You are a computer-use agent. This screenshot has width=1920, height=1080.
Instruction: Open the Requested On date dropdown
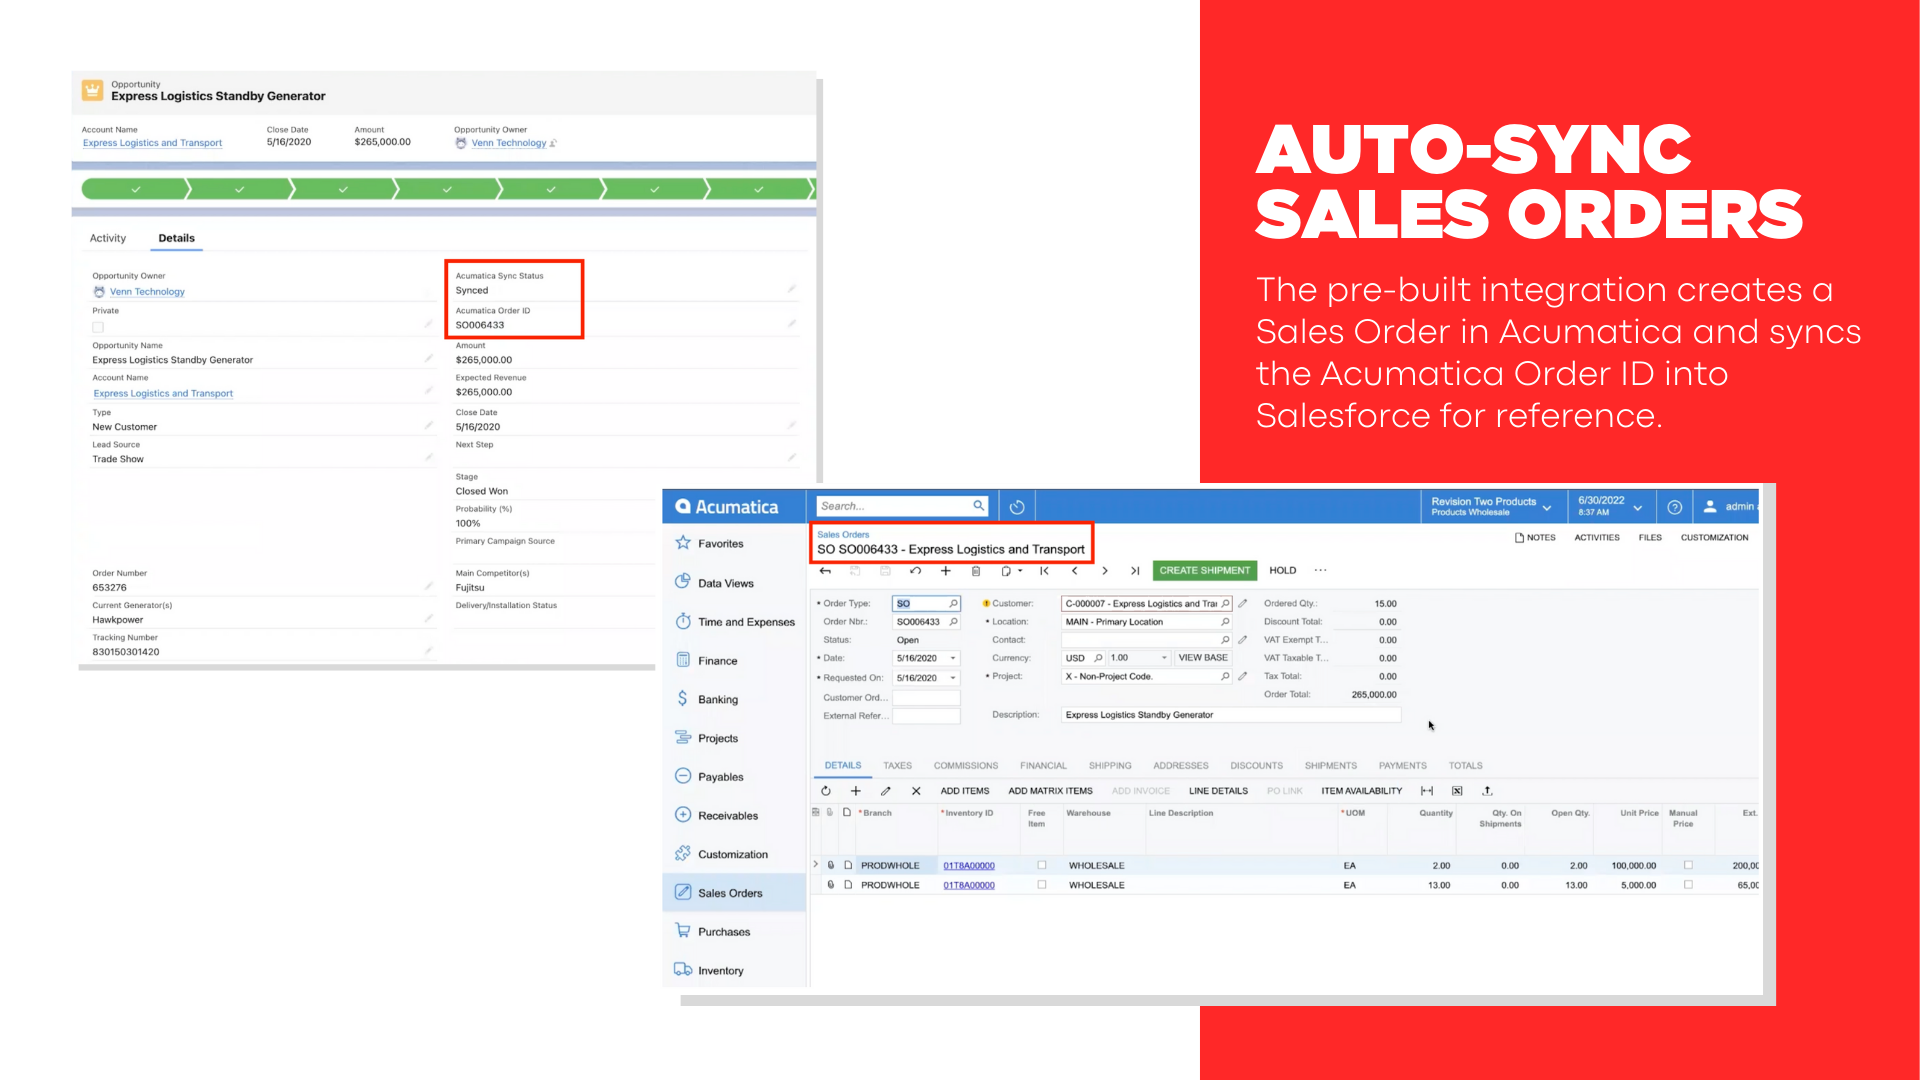click(x=953, y=678)
